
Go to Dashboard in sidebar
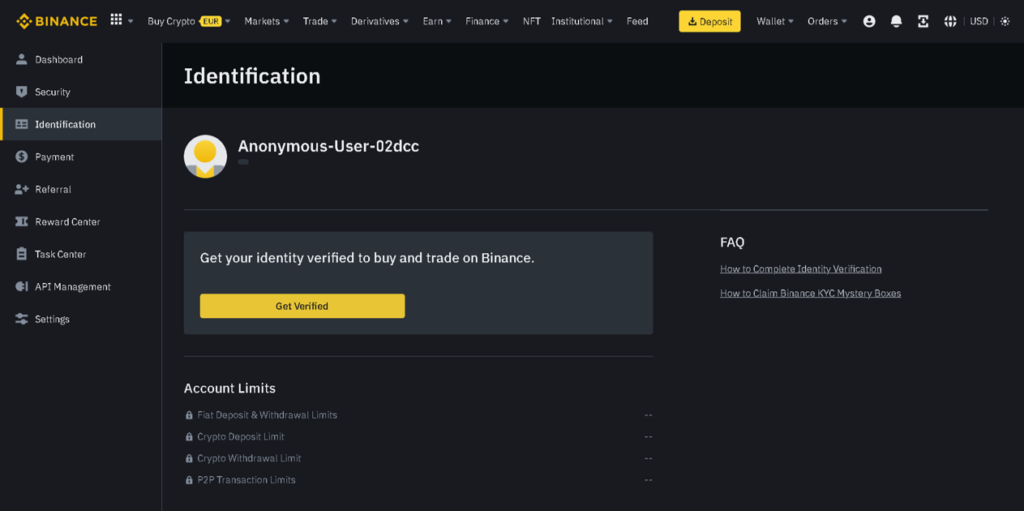point(81,59)
